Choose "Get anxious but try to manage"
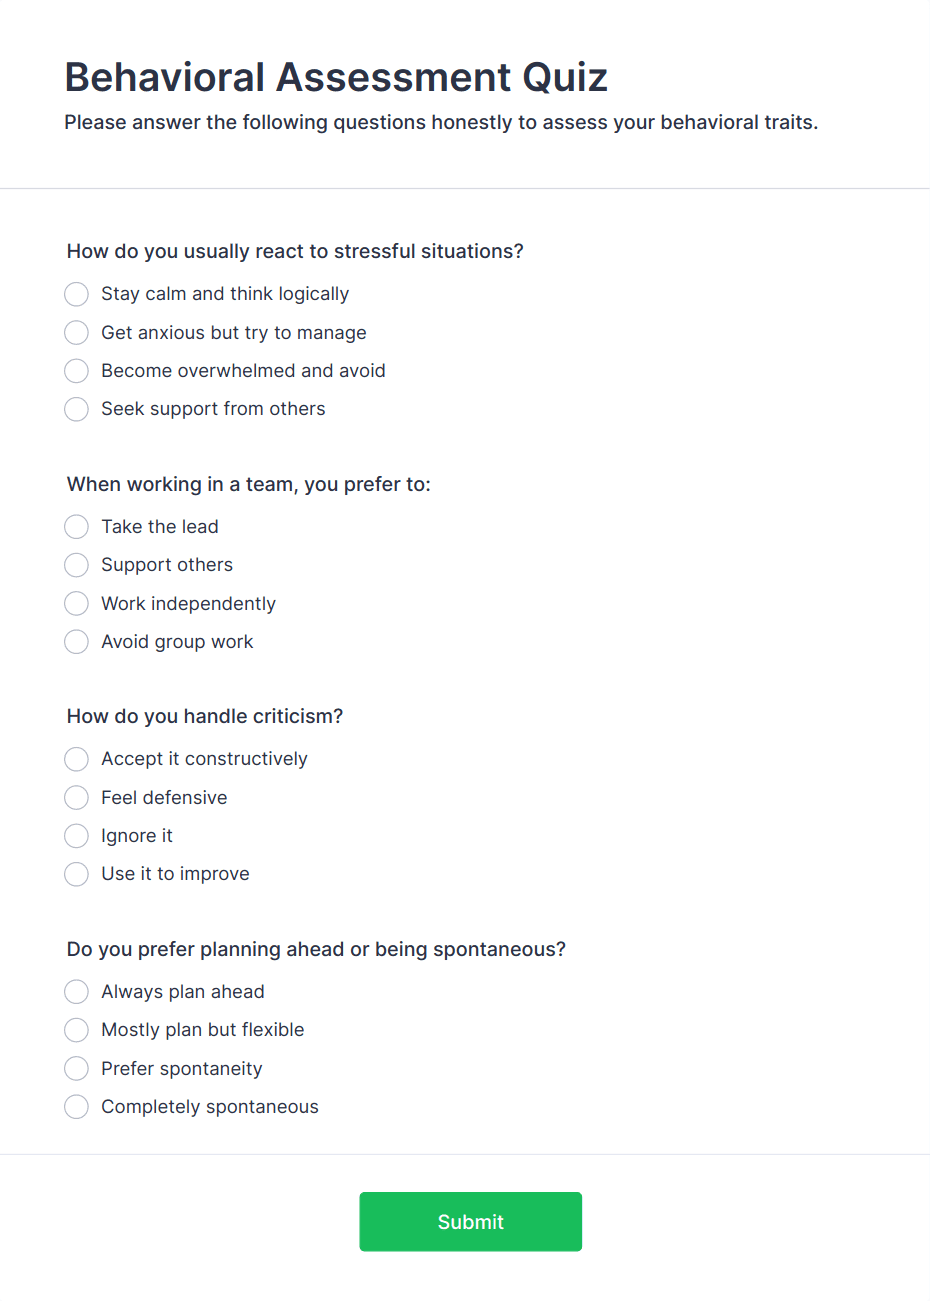The width and height of the screenshot is (930, 1301). coord(76,332)
